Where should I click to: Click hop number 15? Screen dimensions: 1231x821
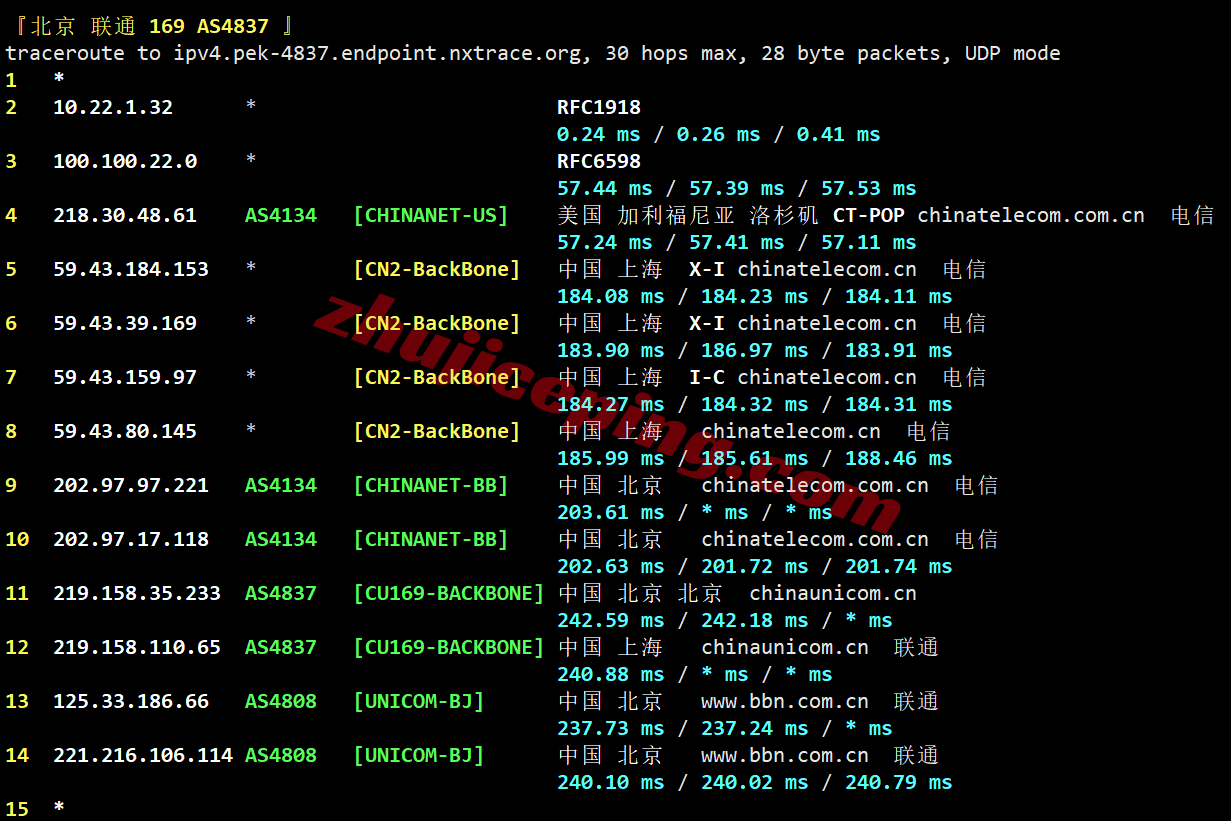click(x=17, y=808)
